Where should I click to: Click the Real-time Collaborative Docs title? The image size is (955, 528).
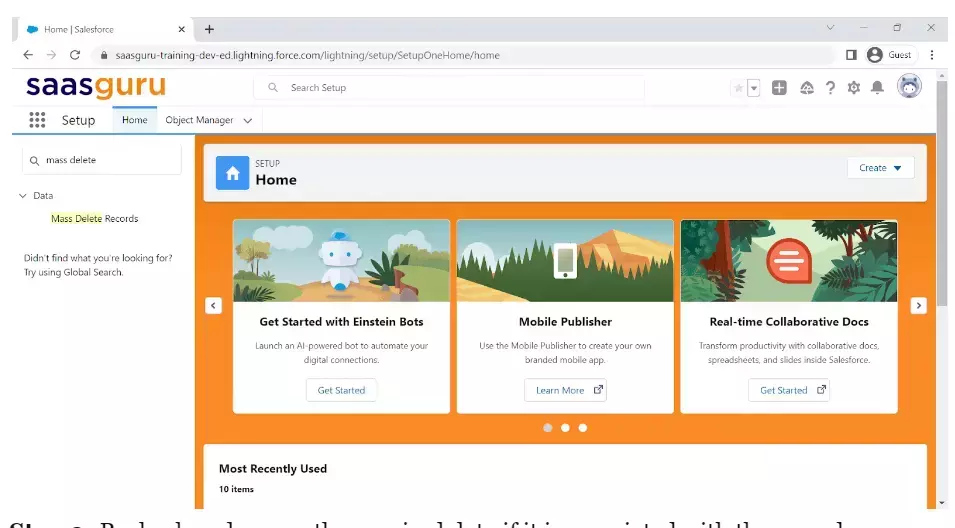pos(789,322)
